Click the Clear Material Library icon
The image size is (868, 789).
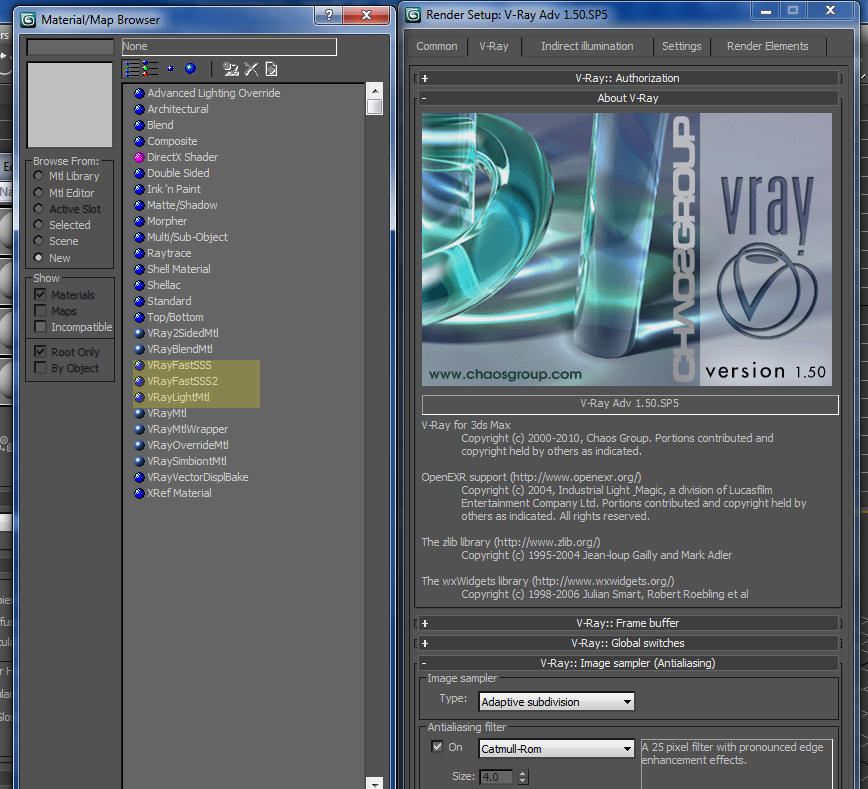coord(271,69)
